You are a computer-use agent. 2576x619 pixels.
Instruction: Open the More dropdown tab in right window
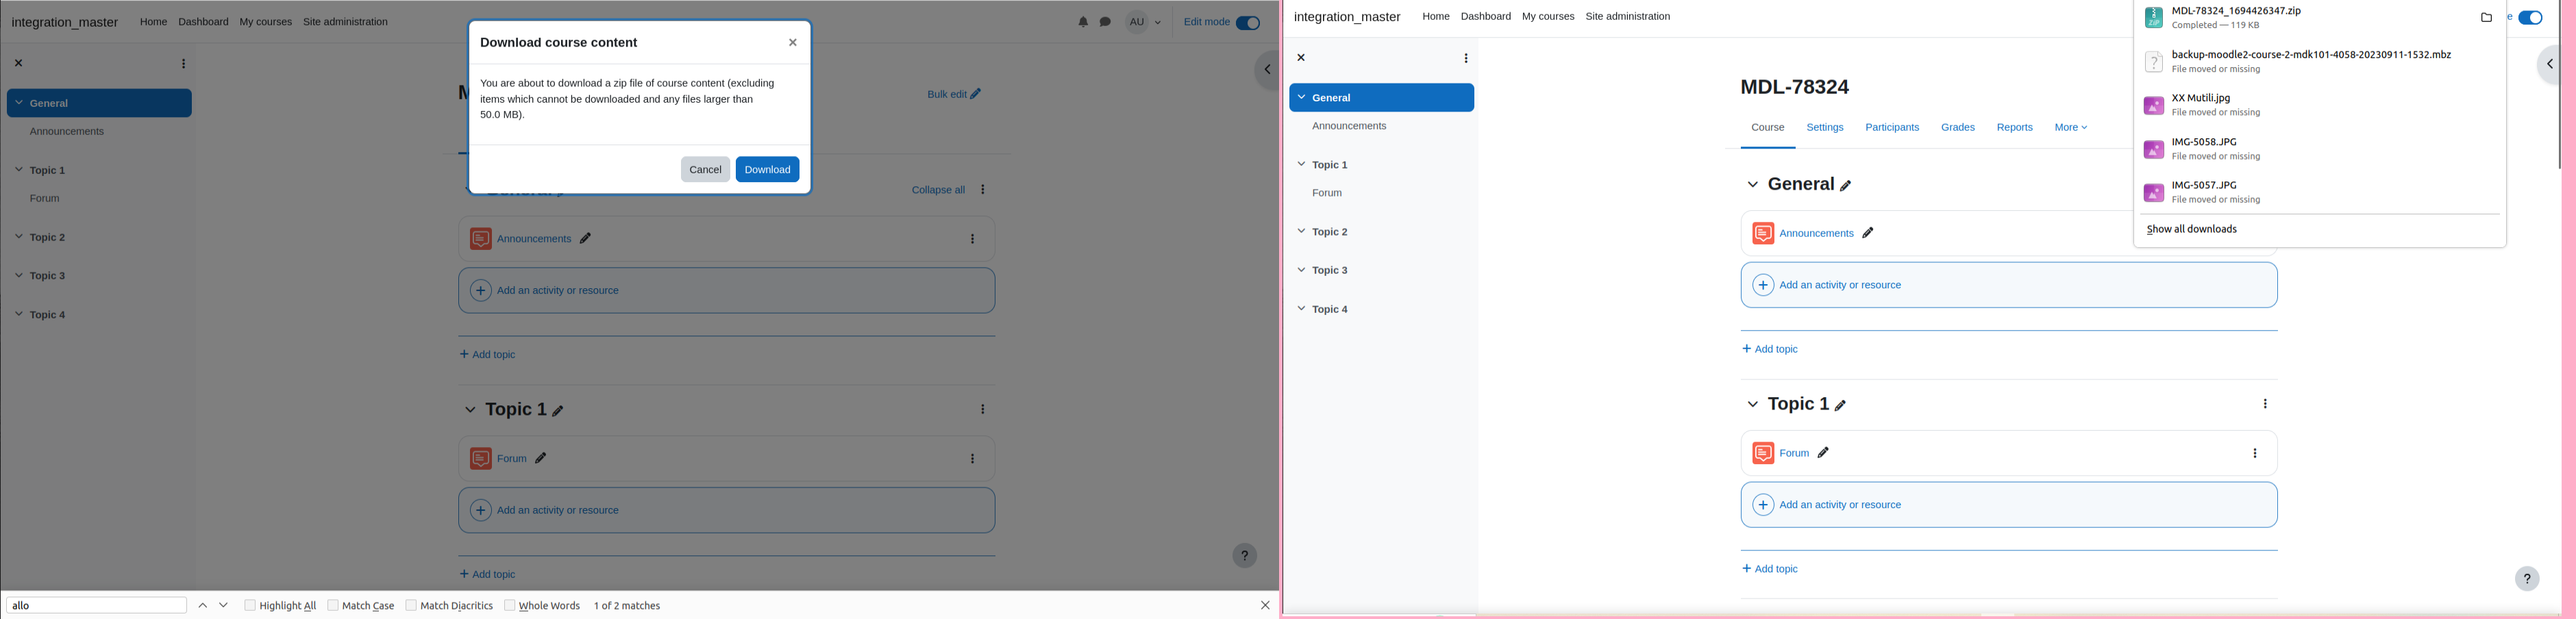pyautogui.click(x=2071, y=128)
